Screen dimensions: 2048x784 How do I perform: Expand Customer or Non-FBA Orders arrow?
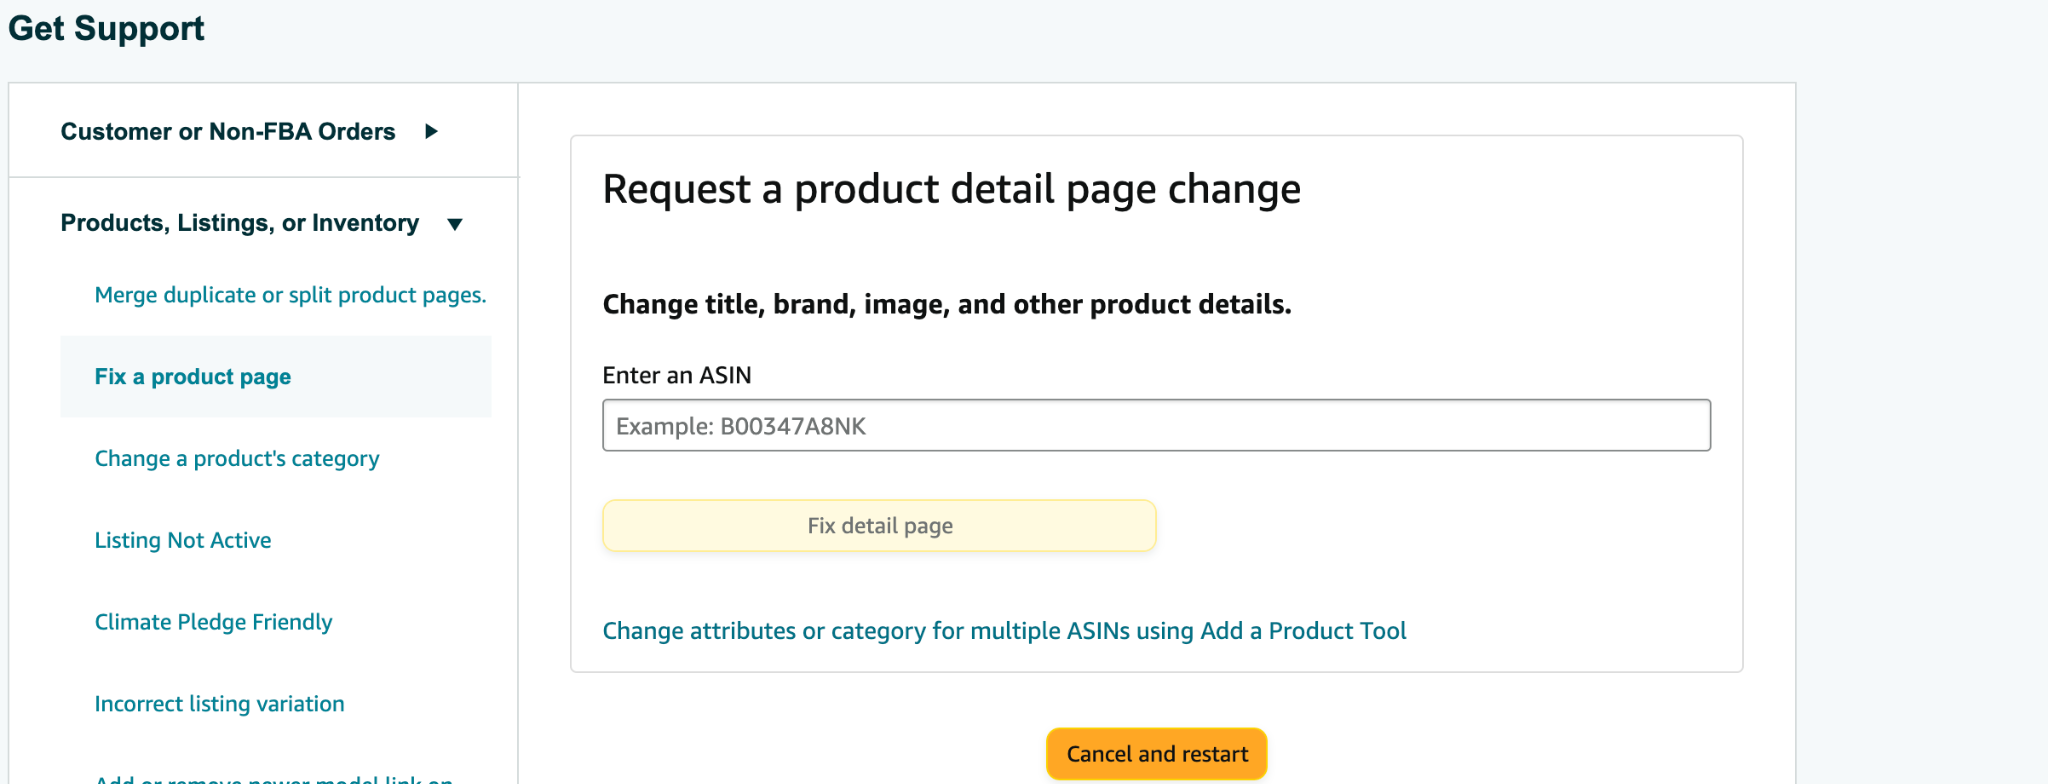click(431, 131)
